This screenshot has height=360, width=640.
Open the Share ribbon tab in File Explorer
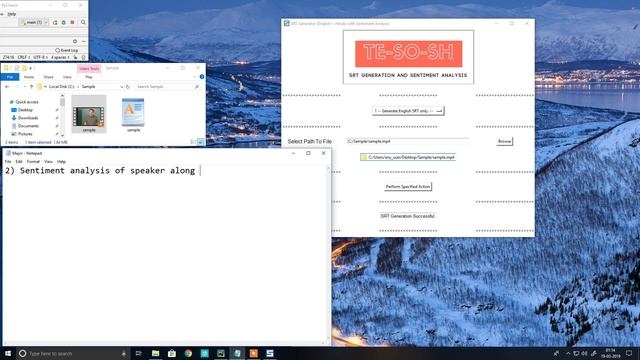(x=49, y=77)
